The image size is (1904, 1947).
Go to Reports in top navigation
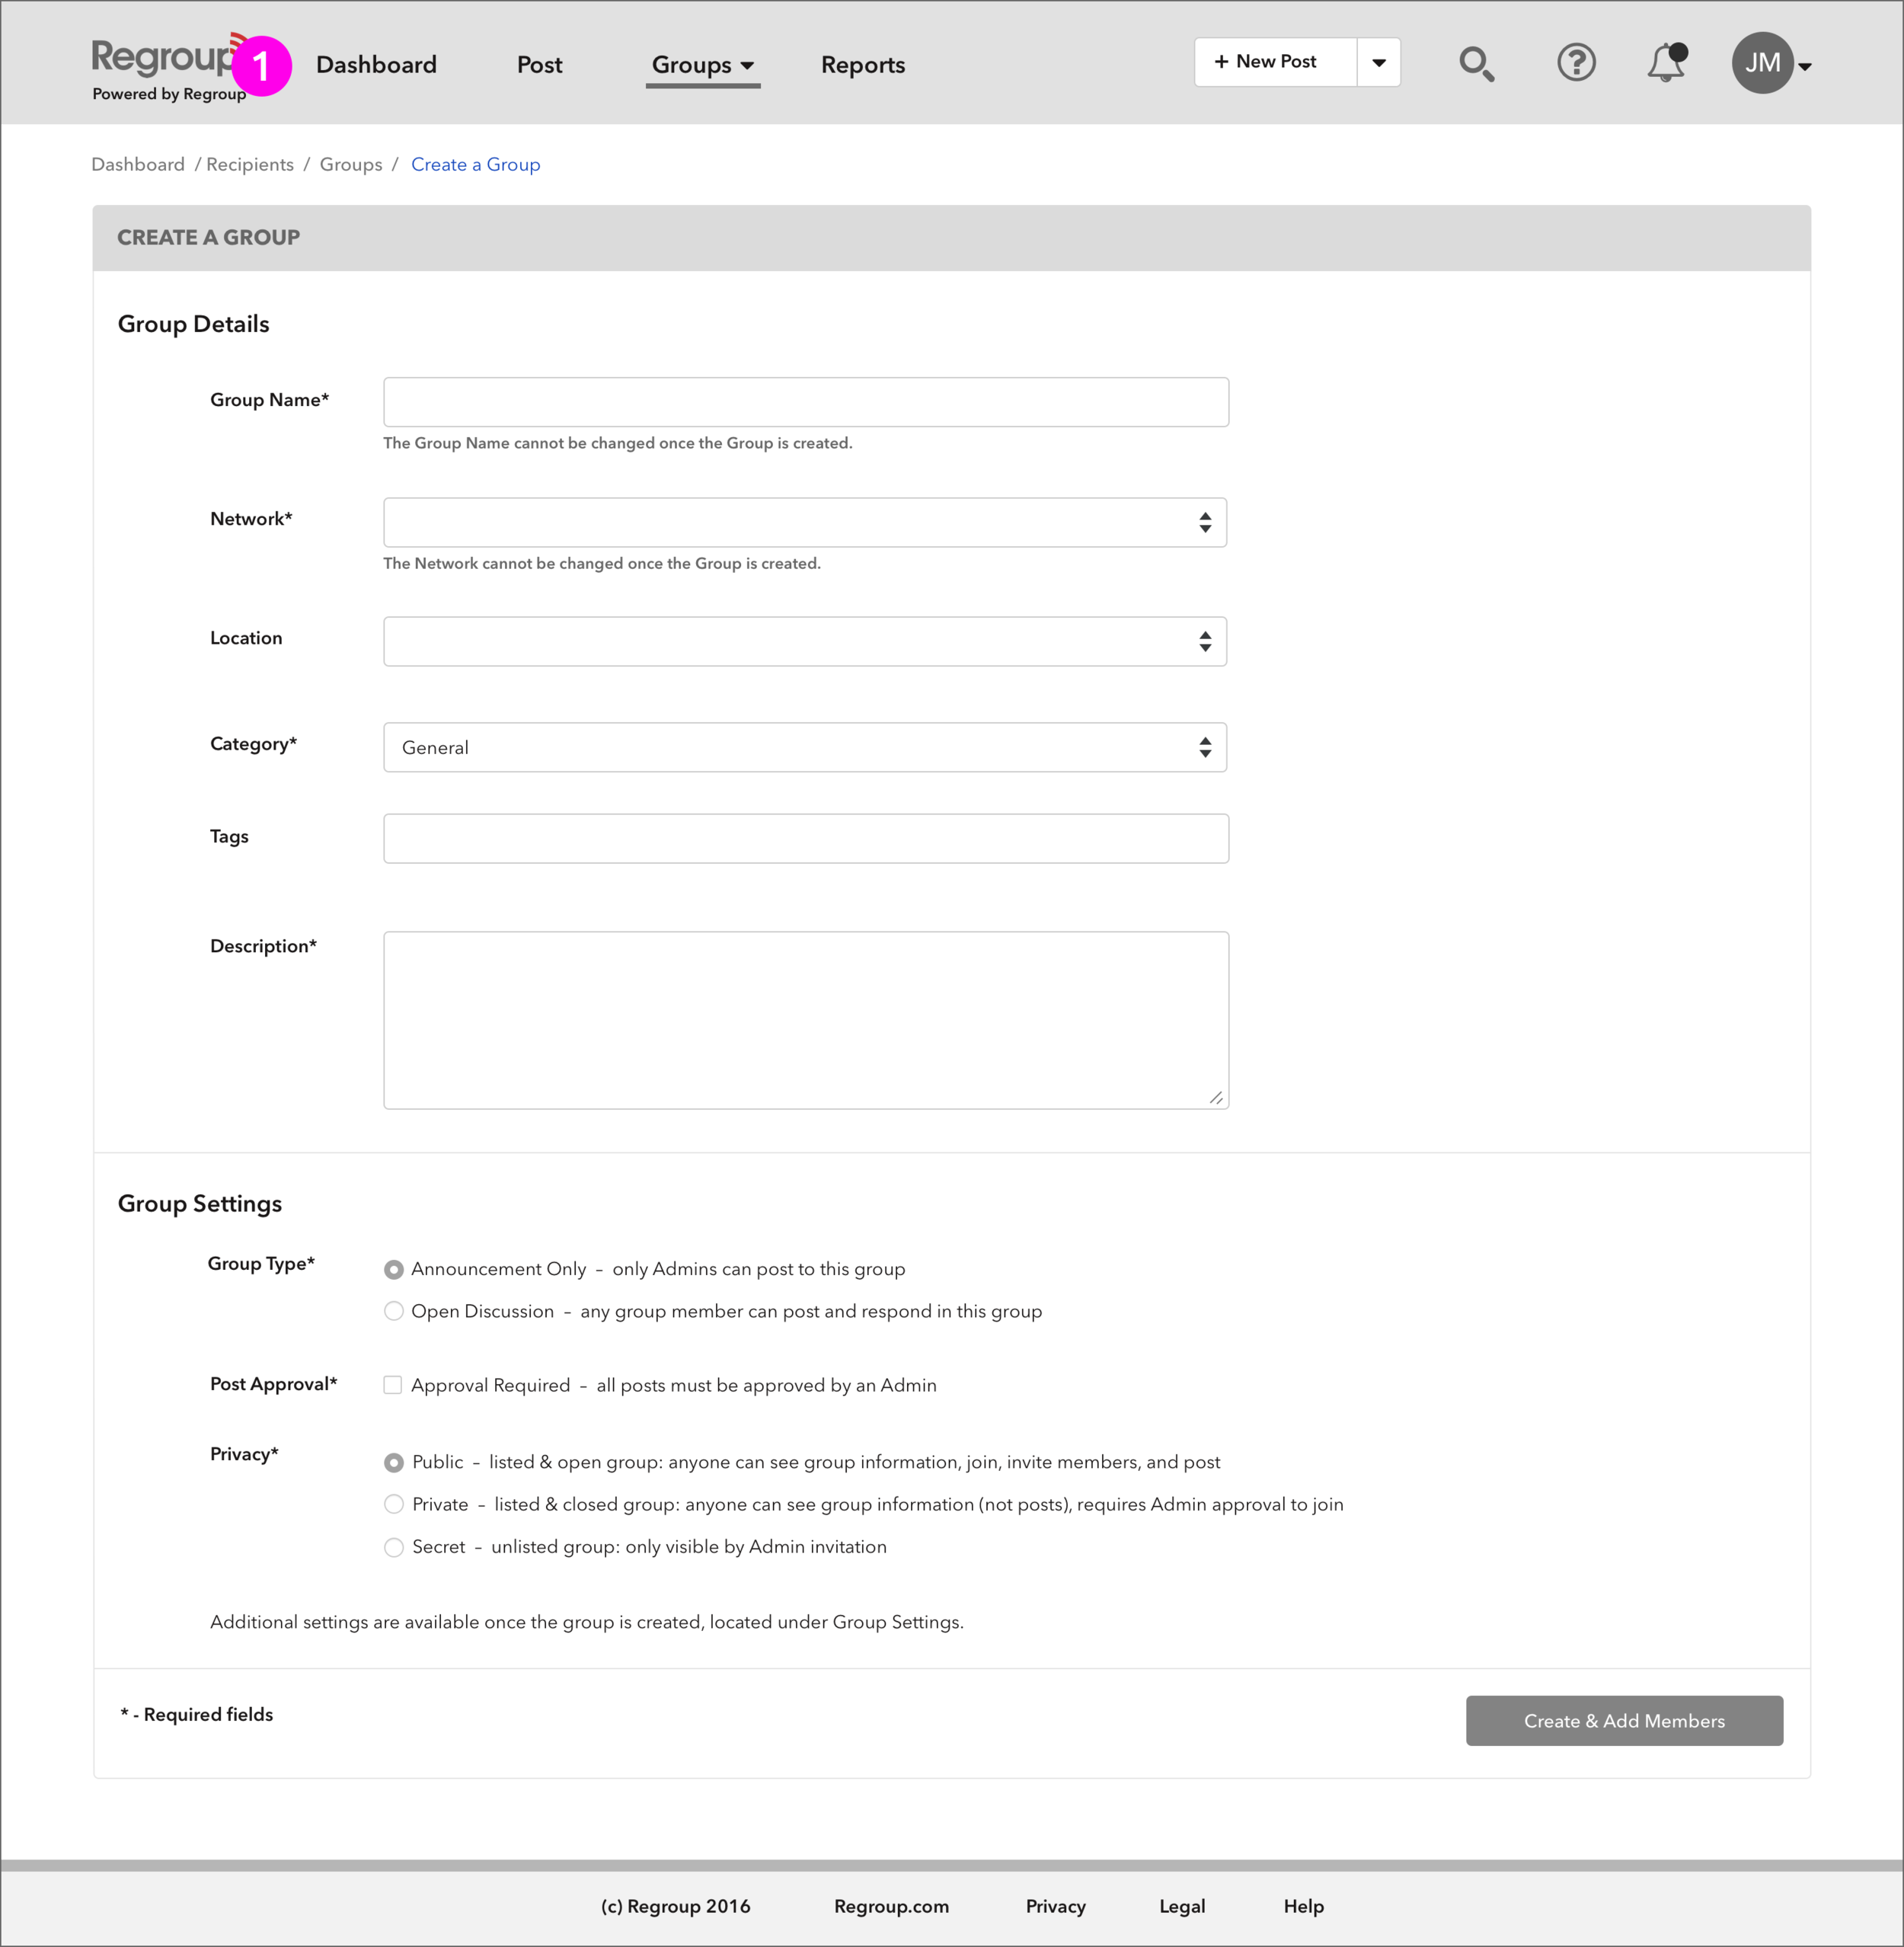(x=862, y=65)
